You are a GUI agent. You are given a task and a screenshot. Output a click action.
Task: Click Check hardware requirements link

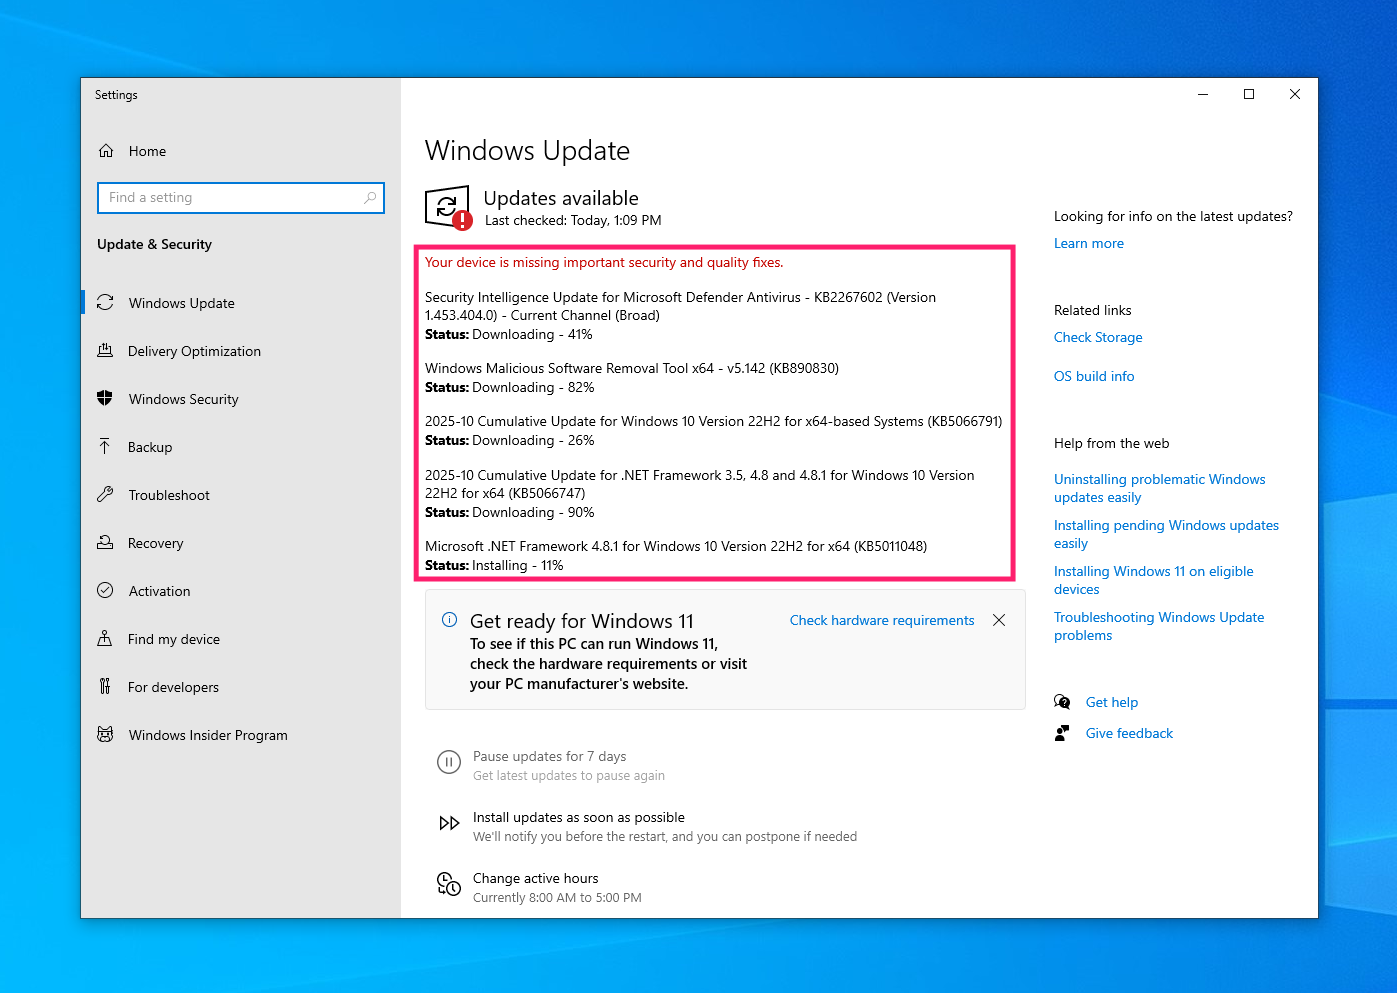pyautogui.click(x=882, y=620)
